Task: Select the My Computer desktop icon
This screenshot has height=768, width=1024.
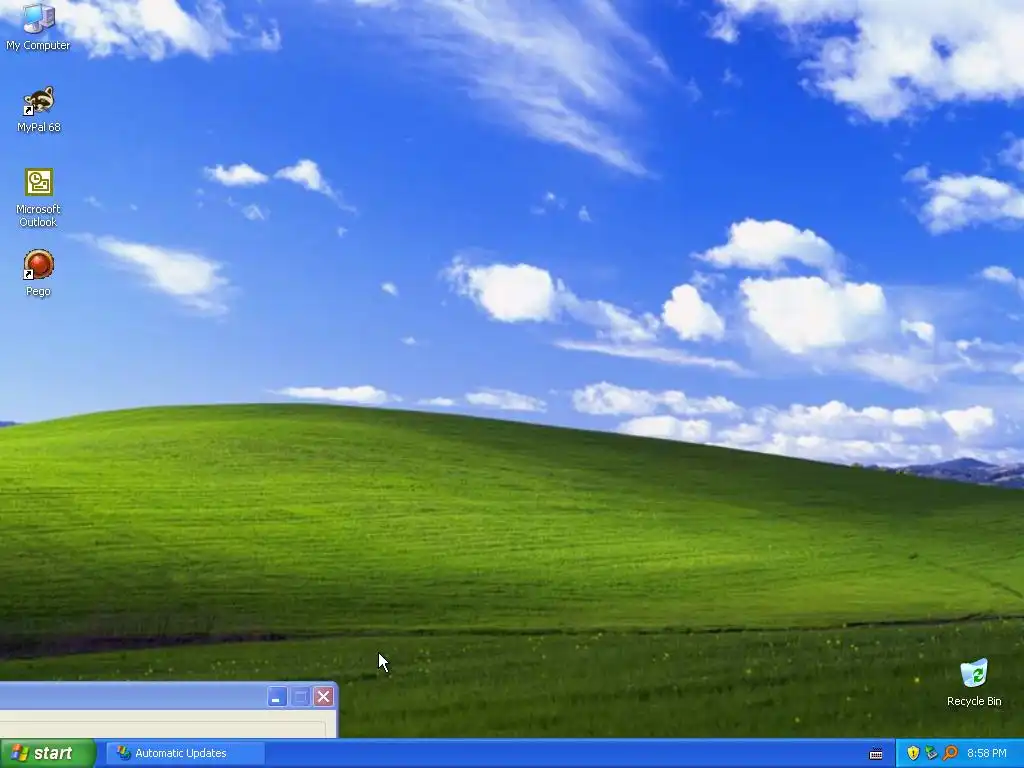Action: (x=38, y=27)
